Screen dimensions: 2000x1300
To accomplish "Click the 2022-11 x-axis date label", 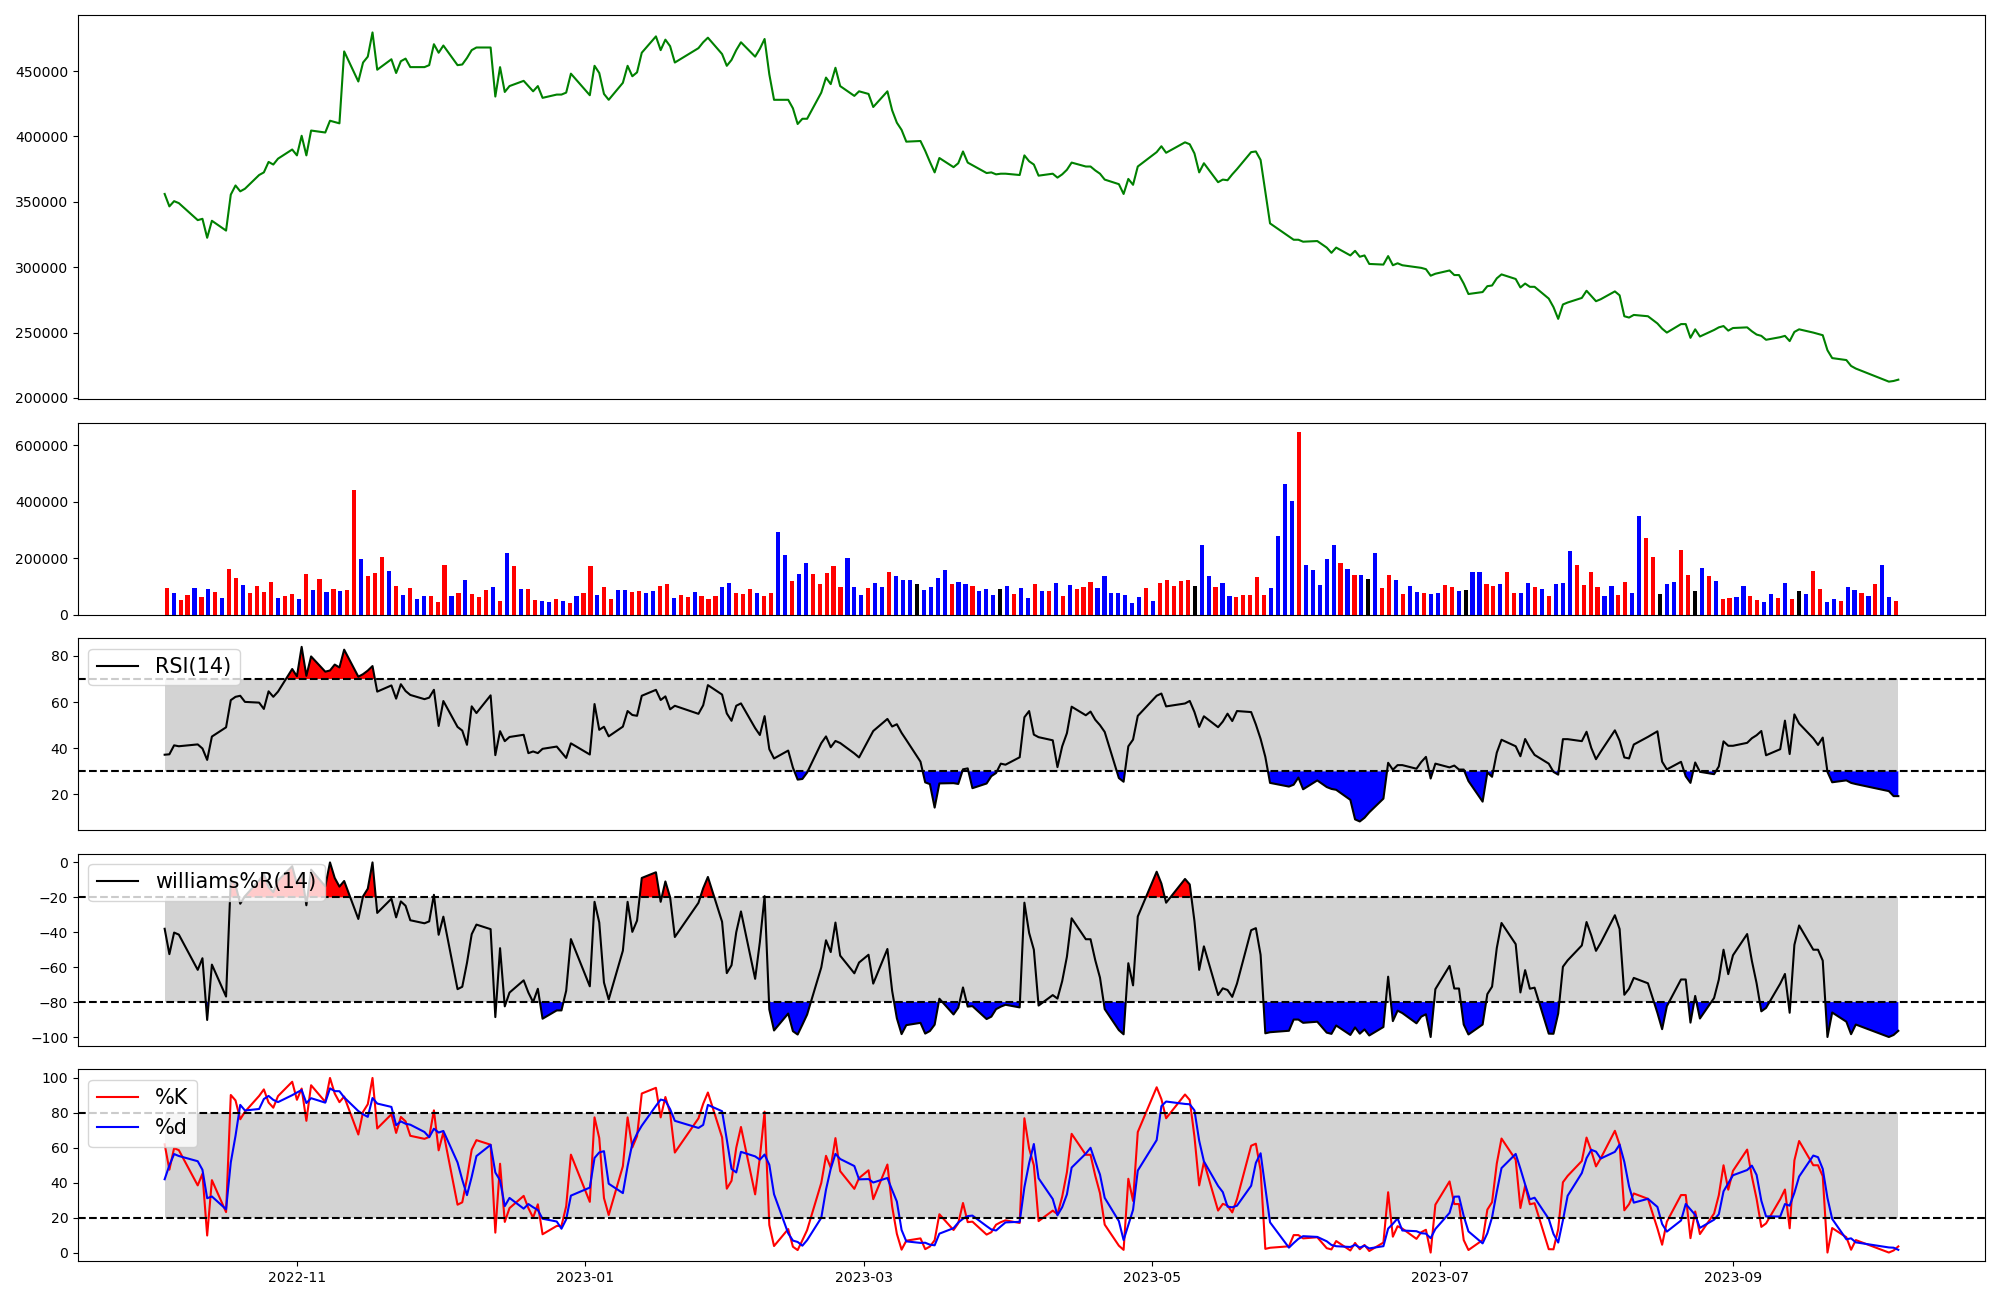I will pyautogui.click(x=297, y=1277).
